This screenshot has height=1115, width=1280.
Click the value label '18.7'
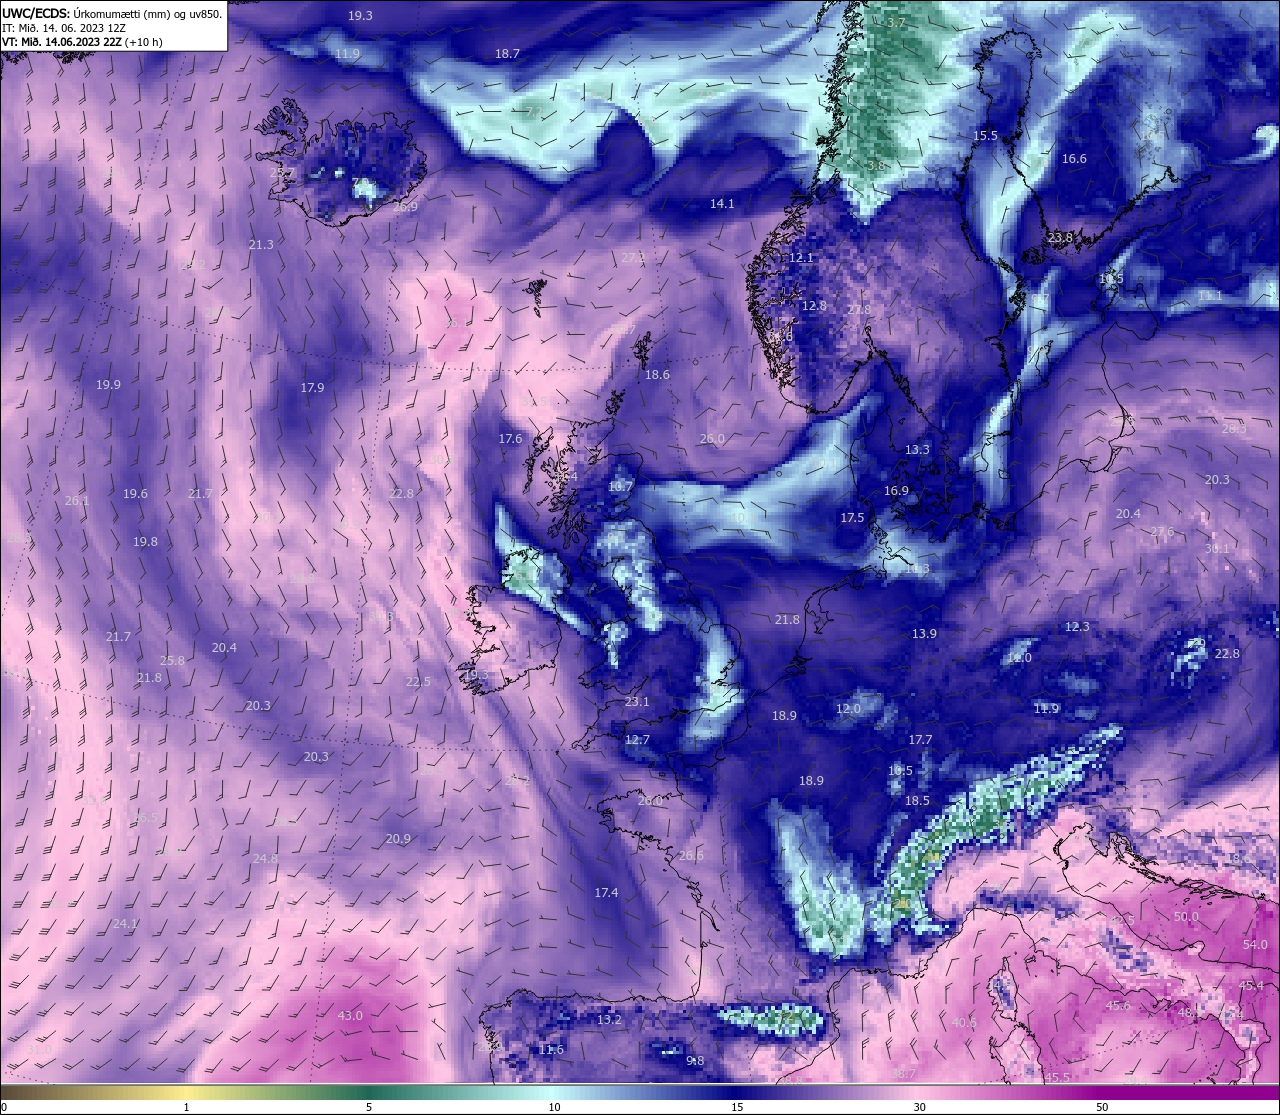coord(507,54)
